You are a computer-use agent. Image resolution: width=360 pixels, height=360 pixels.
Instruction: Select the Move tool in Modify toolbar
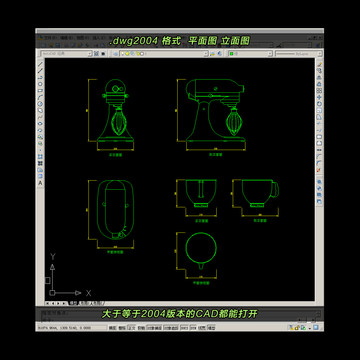319,97
